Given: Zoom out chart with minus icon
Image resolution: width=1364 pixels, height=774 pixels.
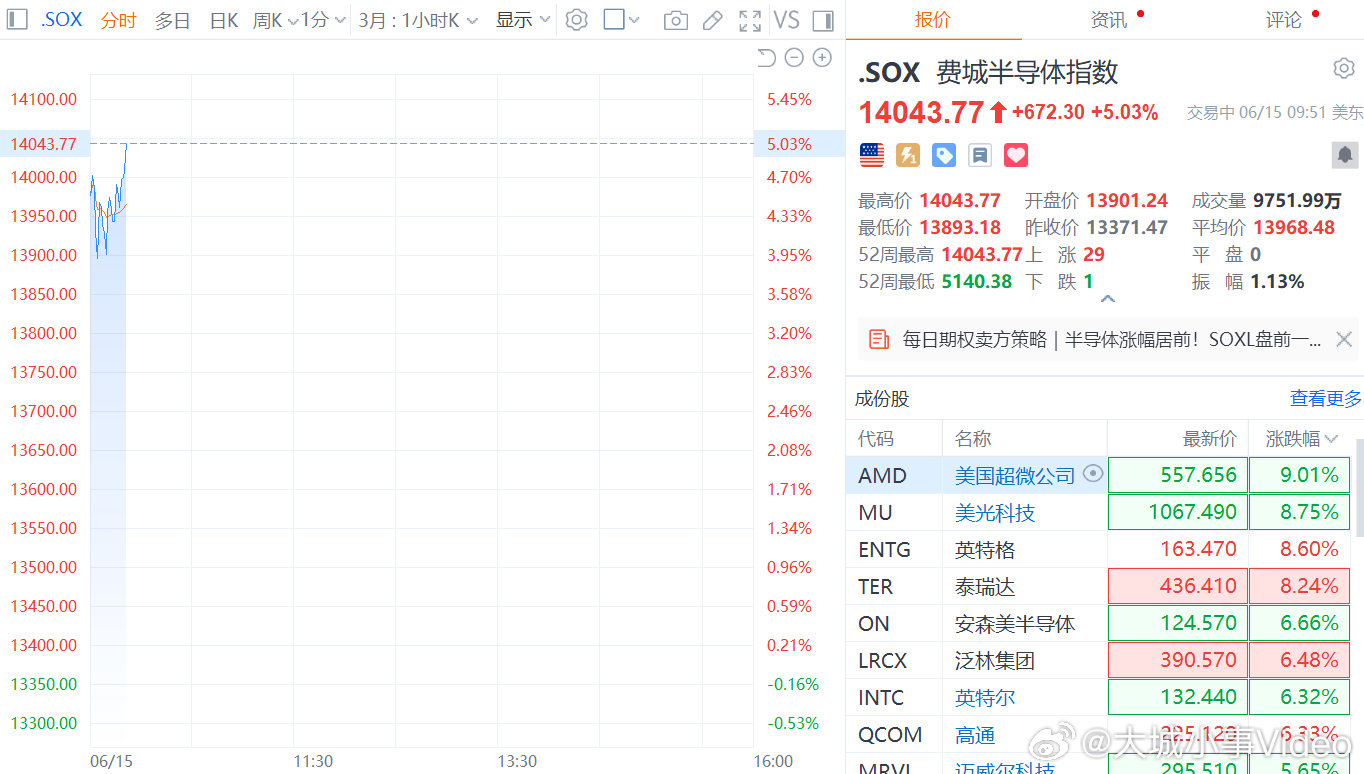Looking at the screenshot, I should tap(794, 58).
